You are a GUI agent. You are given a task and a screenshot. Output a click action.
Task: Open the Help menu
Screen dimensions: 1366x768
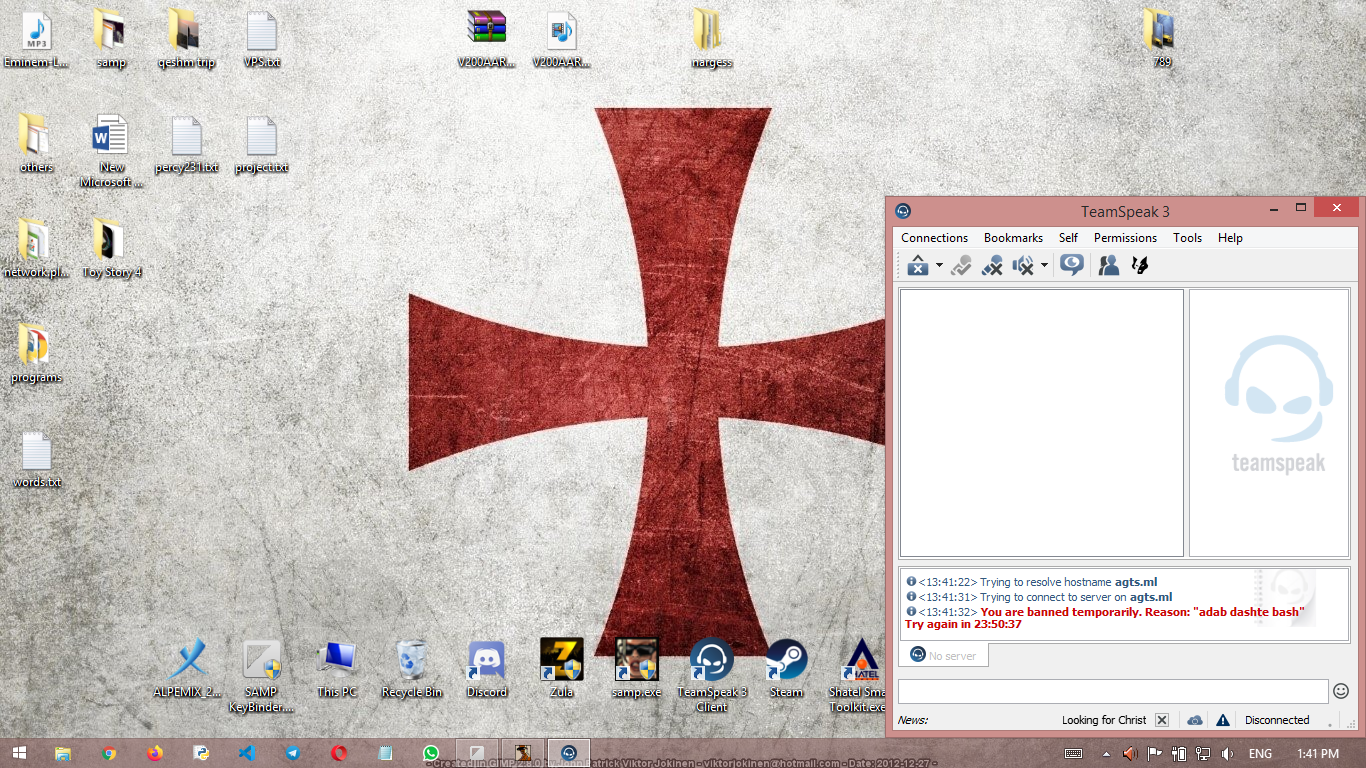point(1230,238)
